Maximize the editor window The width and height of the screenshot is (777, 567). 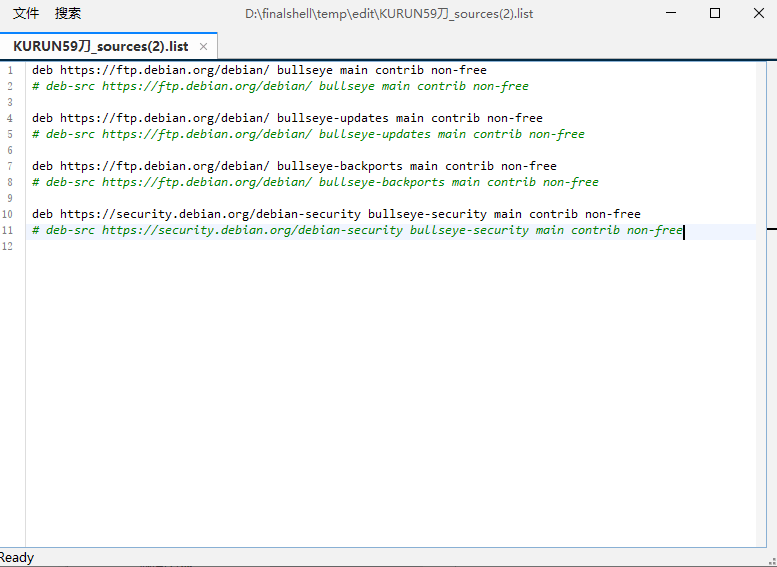(x=714, y=13)
